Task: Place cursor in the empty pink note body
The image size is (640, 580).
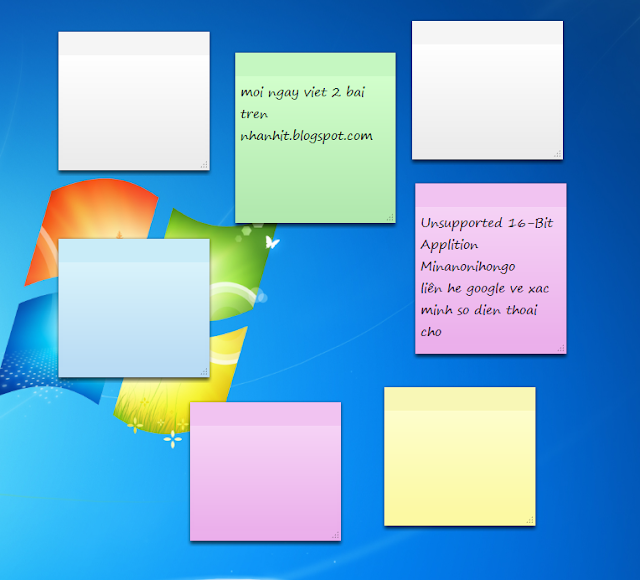Action: [x=265, y=483]
